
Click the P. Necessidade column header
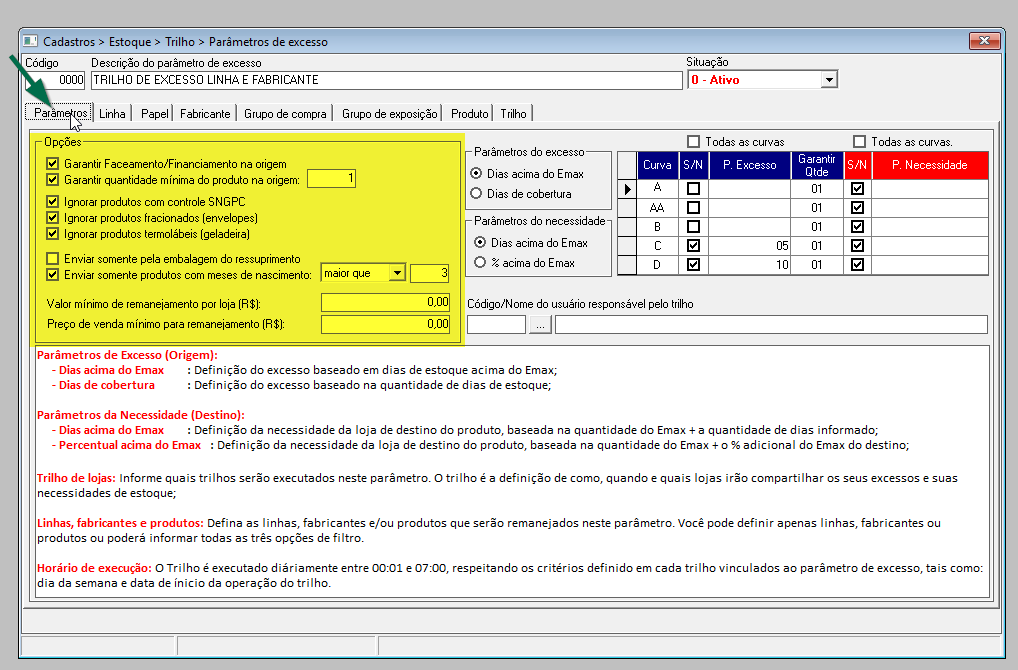930,166
